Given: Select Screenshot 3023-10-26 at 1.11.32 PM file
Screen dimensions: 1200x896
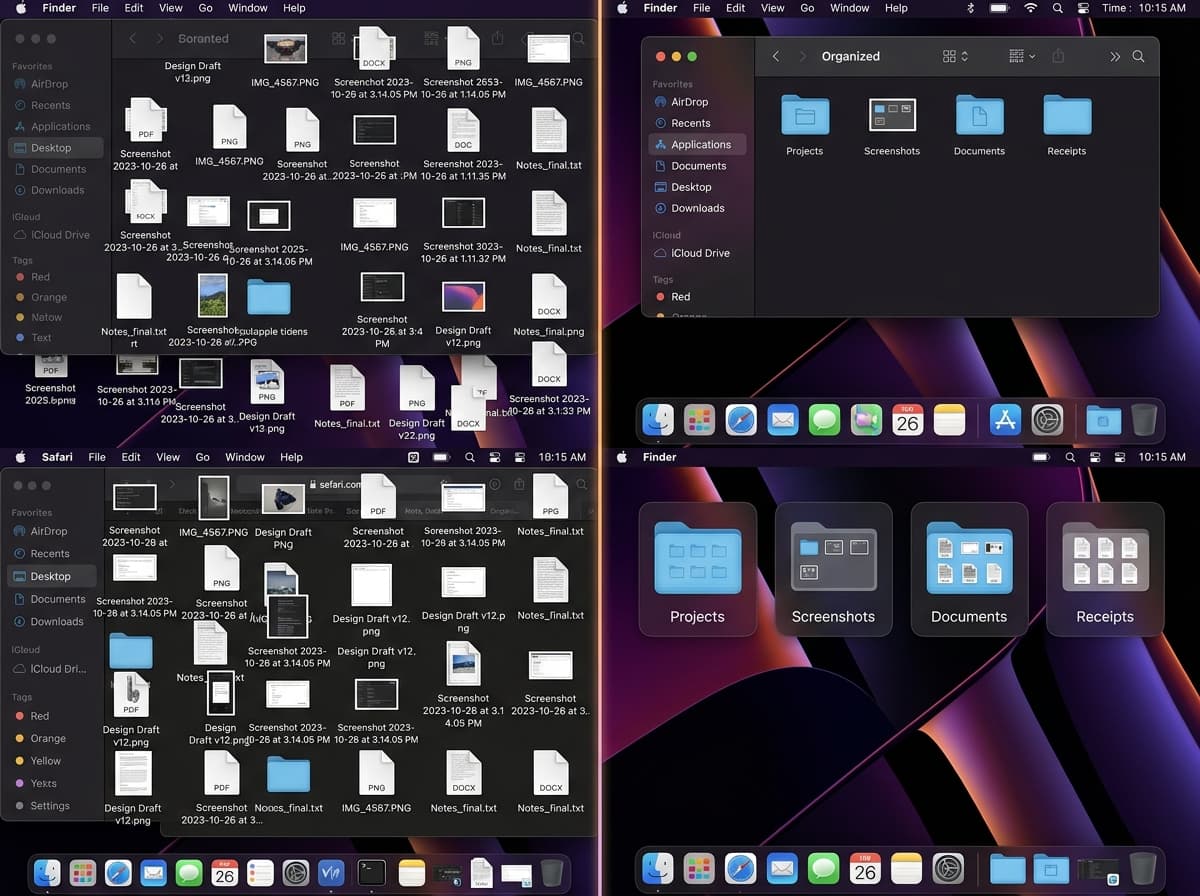Looking at the screenshot, I should pyautogui.click(x=463, y=230).
